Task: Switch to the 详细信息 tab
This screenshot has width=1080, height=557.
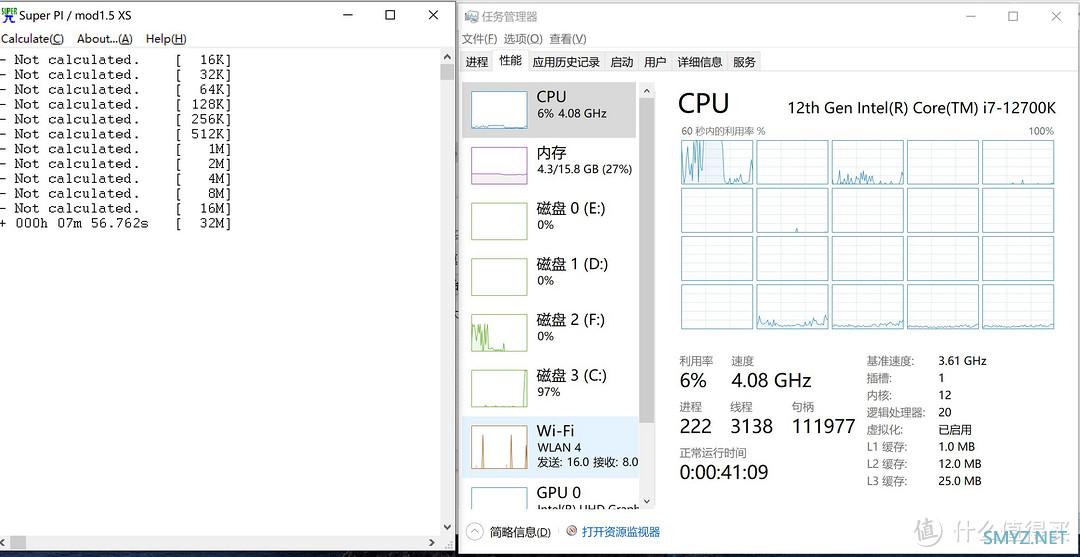Action: pyautogui.click(x=700, y=62)
